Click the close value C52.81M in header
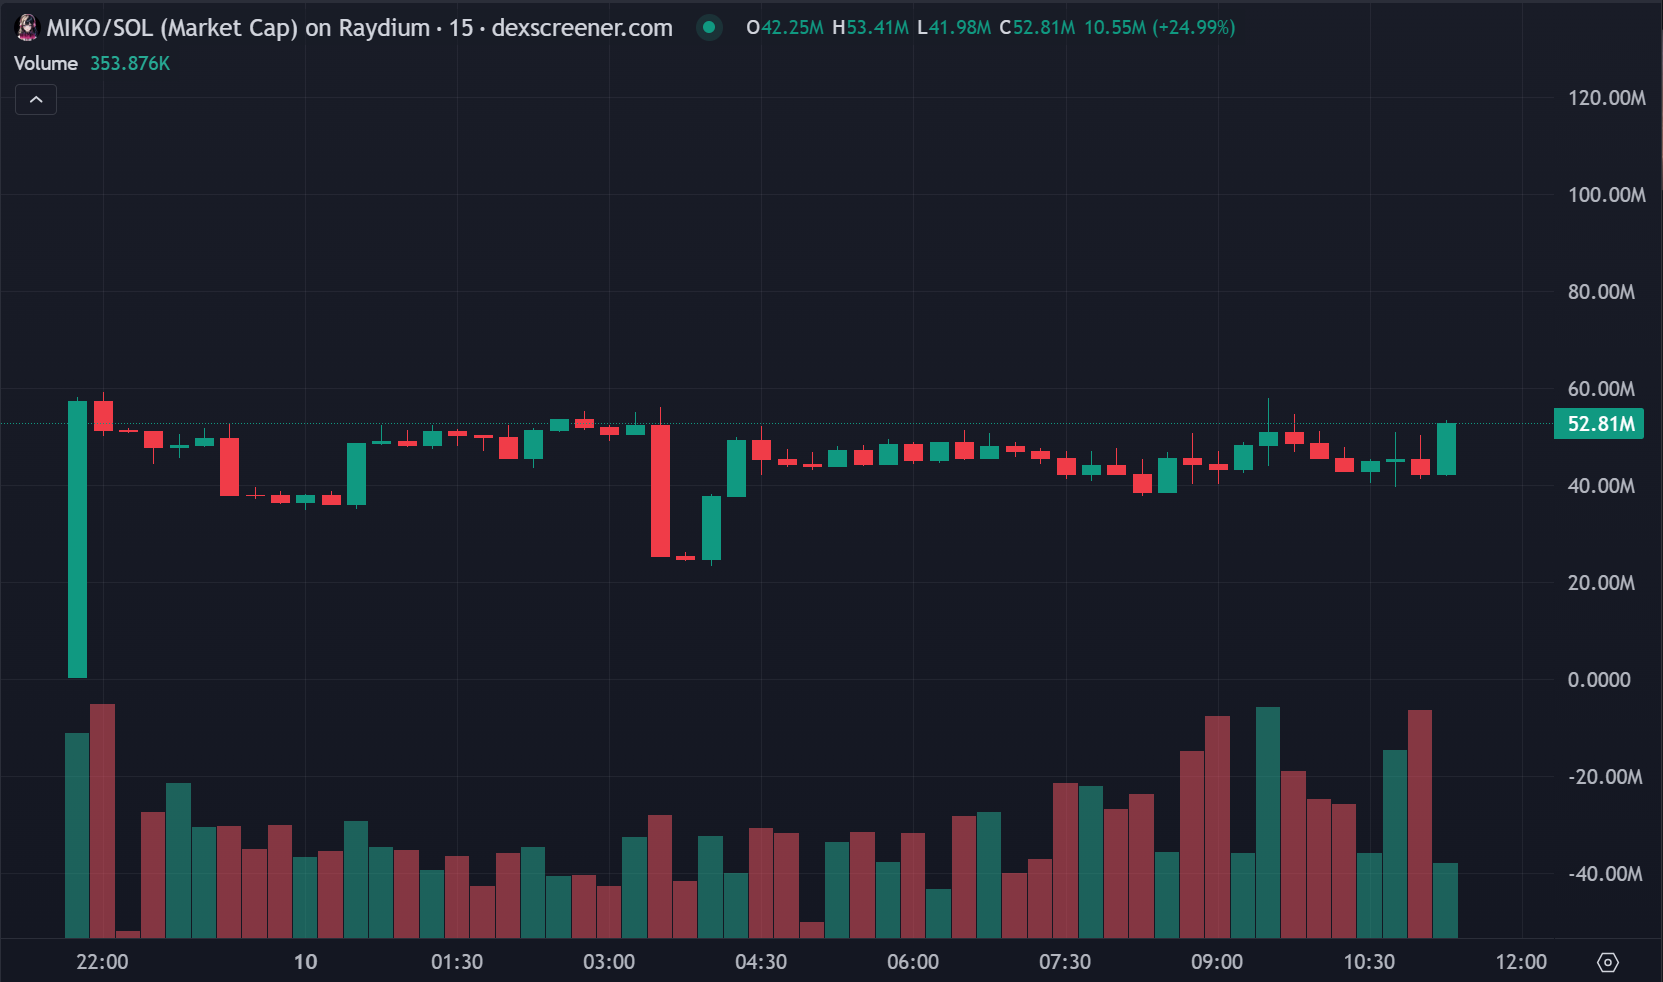This screenshot has width=1663, height=982. pyautogui.click(x=1037, y=28)
